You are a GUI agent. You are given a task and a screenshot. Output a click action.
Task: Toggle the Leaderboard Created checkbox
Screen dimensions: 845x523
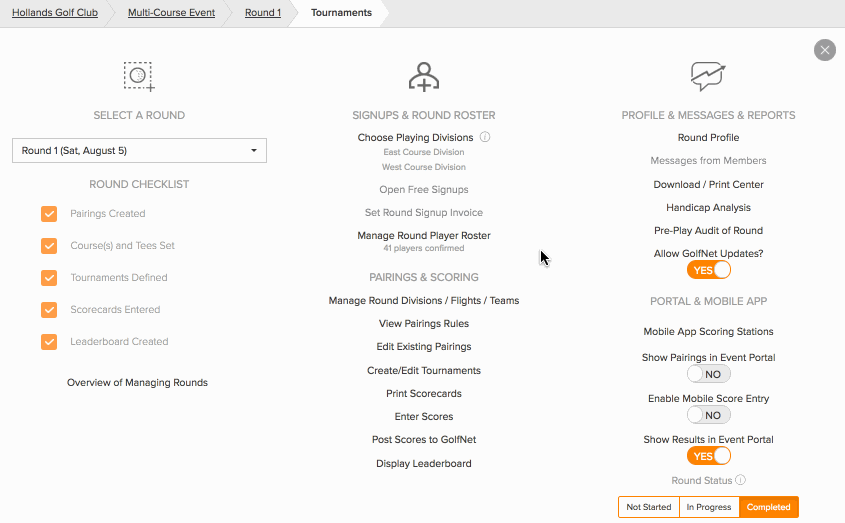(x=49, y=342)
